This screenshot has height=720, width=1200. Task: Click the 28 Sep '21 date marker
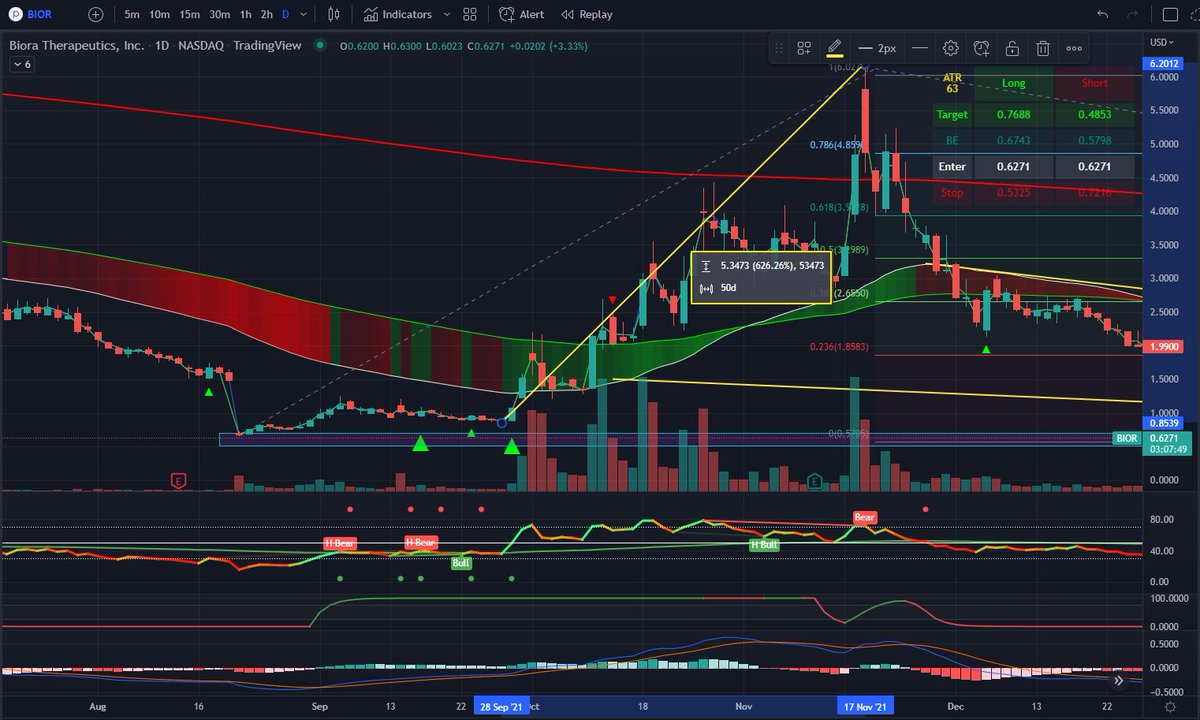pos(501,706)
